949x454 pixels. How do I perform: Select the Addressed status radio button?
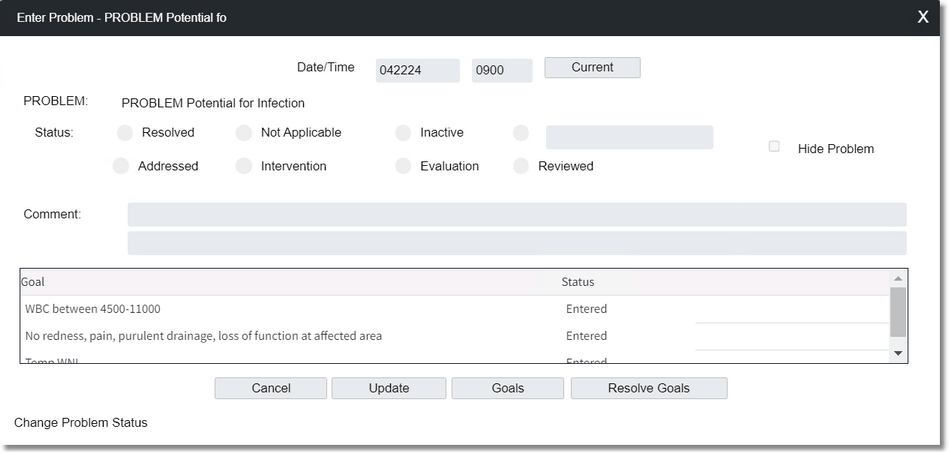[x=121, y=166]
